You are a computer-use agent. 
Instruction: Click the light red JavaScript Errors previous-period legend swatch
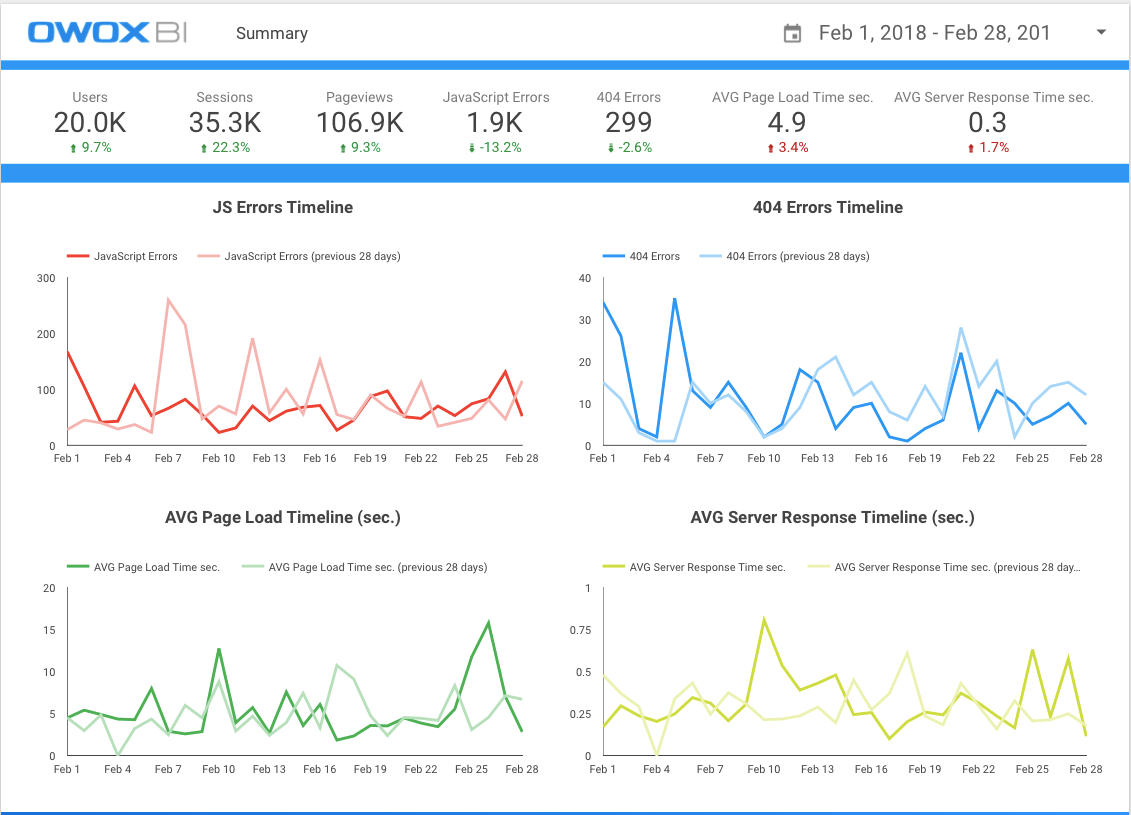207,256
